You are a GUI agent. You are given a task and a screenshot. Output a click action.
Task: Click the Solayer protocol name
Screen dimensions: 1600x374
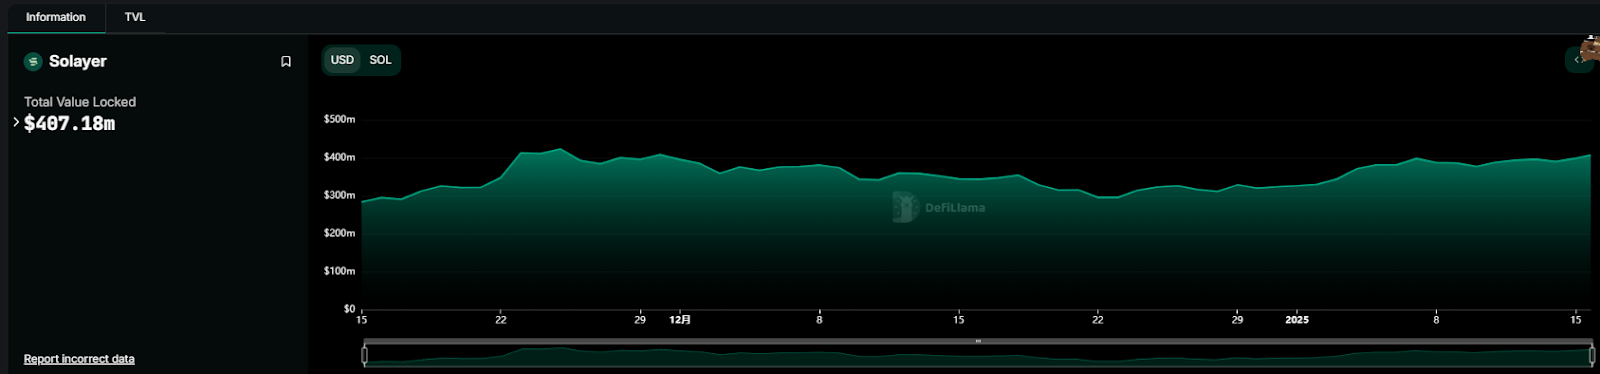click(x=78, y=61)
